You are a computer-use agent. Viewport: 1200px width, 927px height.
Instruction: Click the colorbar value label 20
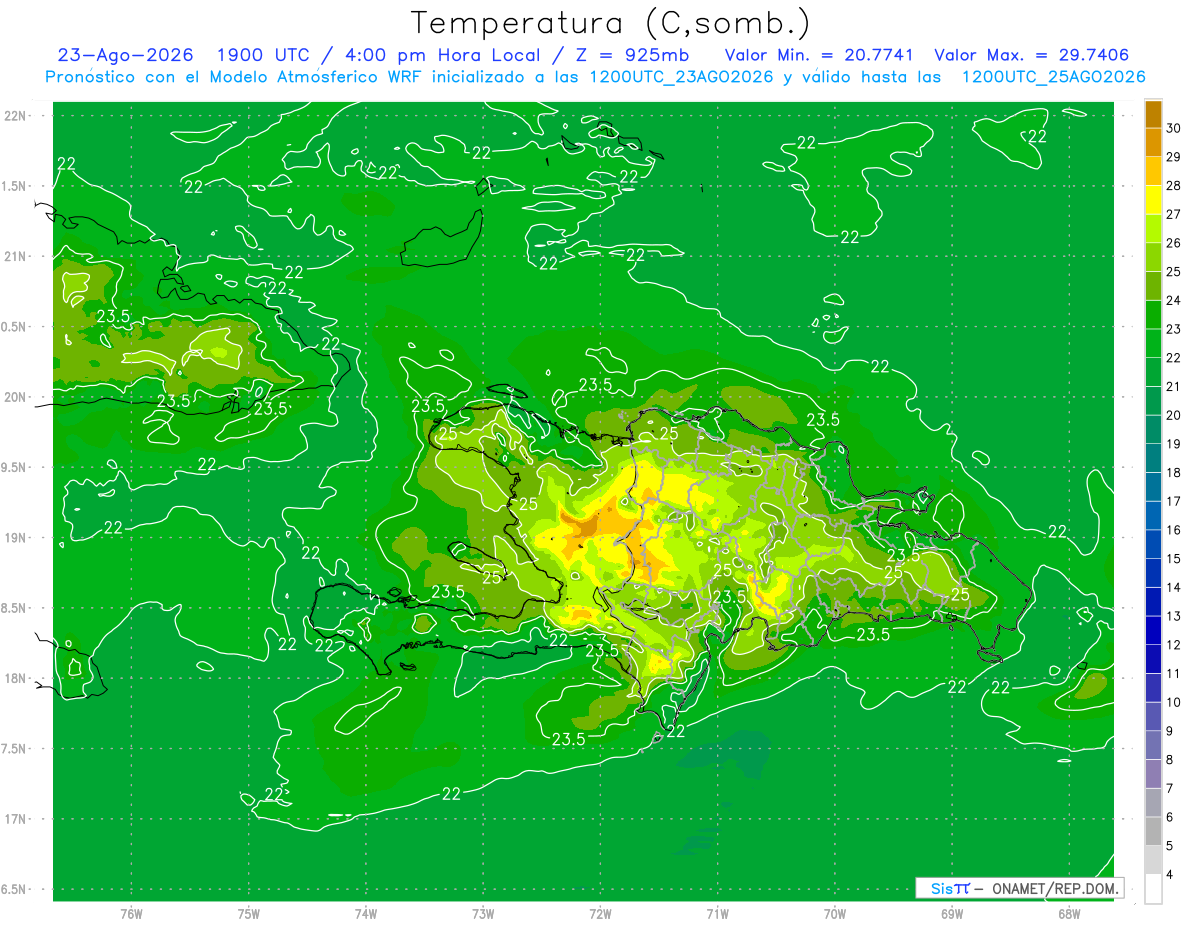pos(1174,415)
